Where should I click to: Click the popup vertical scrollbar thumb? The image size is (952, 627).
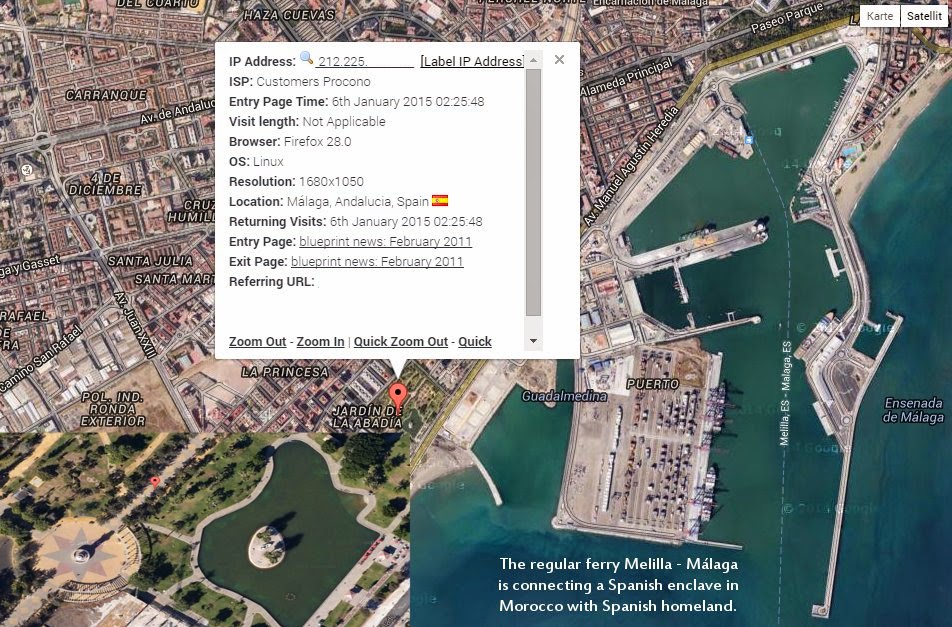[x=533, y=192]
